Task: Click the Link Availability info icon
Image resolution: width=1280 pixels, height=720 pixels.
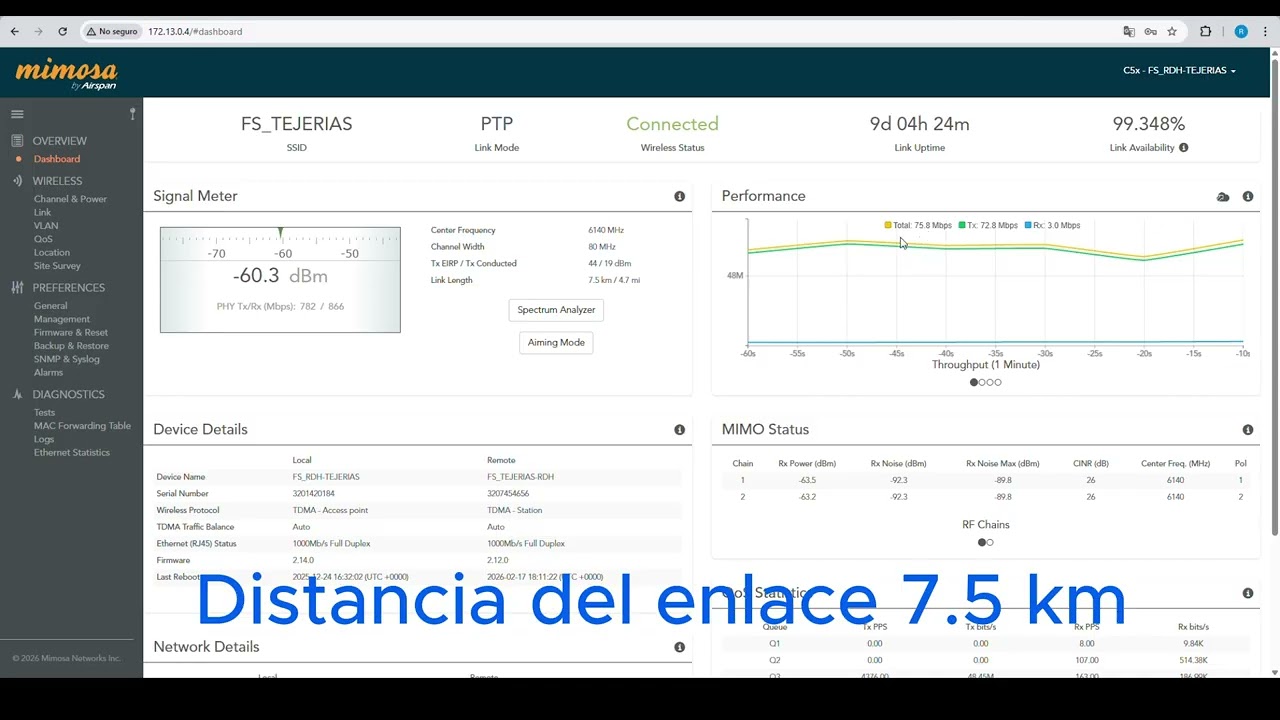Action: [x=1184, y=148]
